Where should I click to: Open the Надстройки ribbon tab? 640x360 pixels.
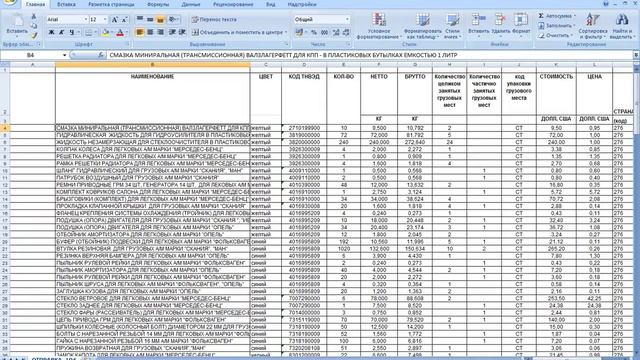(x=302, y=4)
